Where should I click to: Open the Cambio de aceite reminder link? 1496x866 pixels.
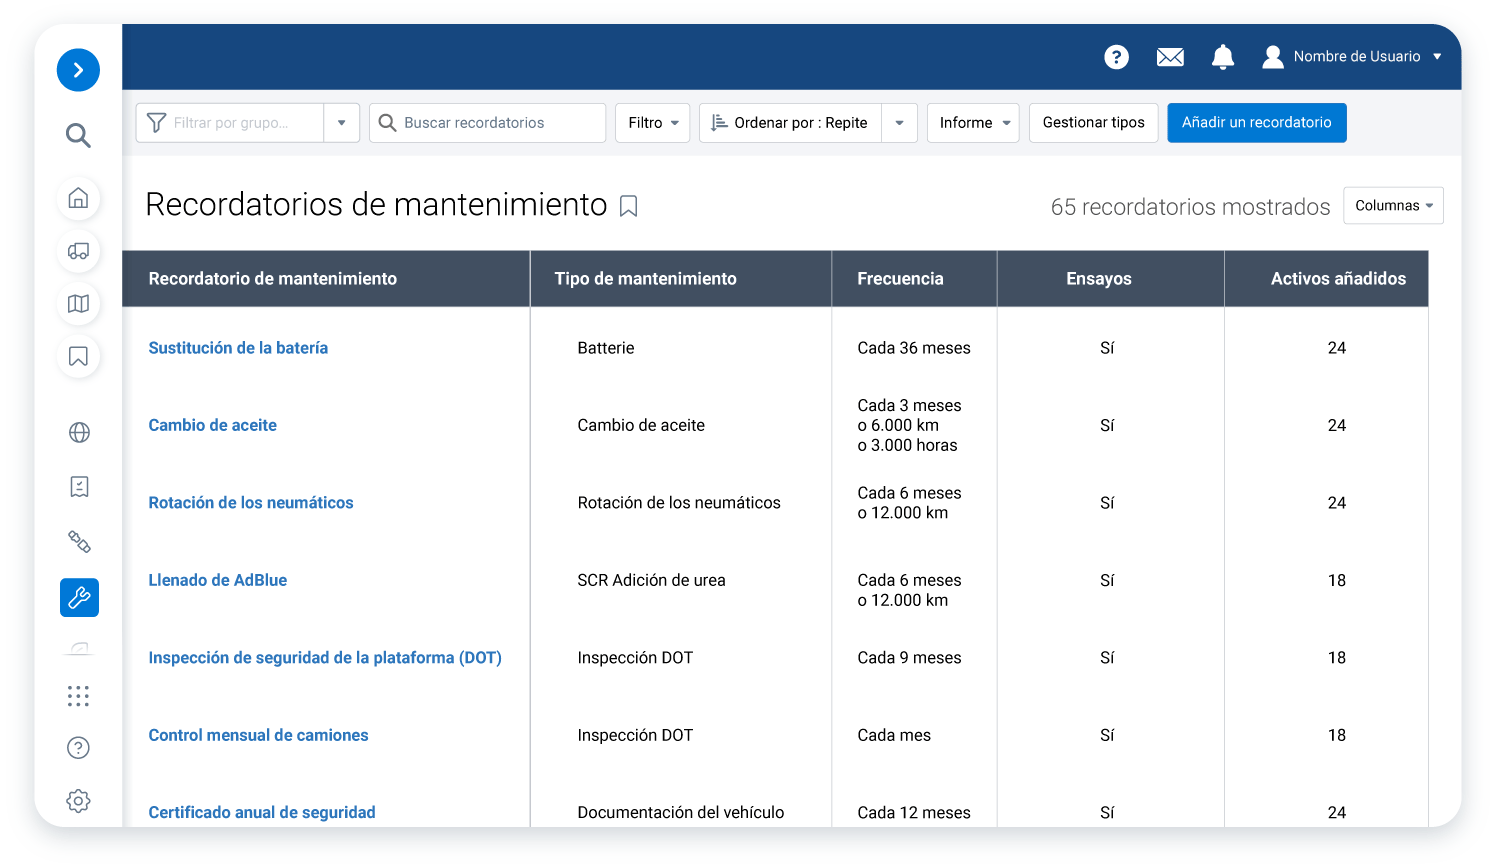pyautogui.click(x=212, y=425)
